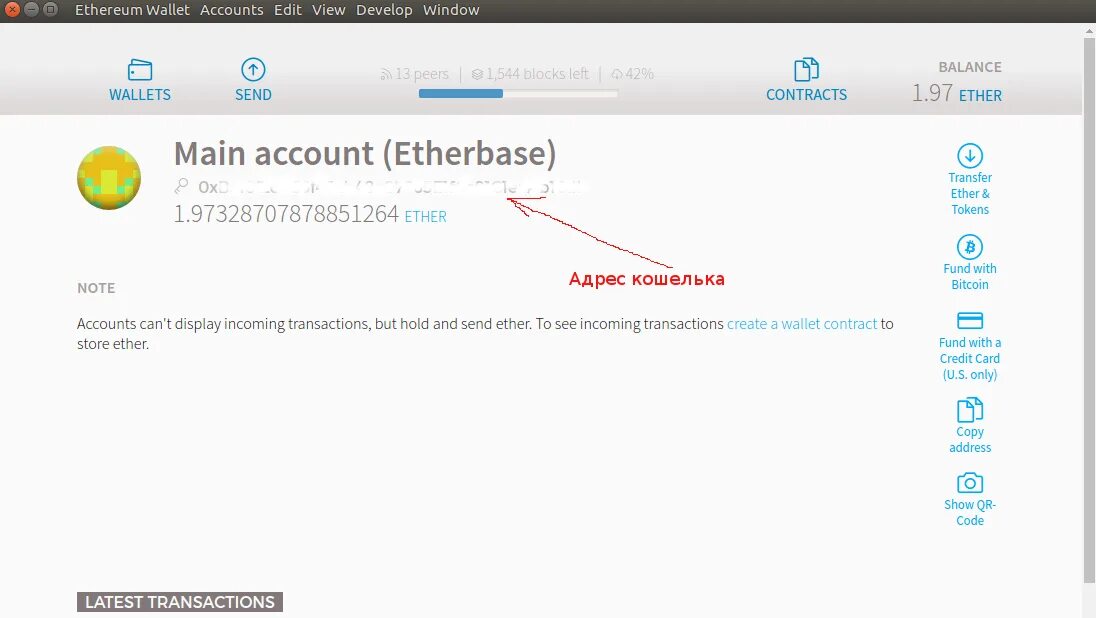The width and height of the screenshot is (1096, 618).
Task: Click the Fund with Bitcoin label
Action: pyautogui.click(x=969, y=276)
